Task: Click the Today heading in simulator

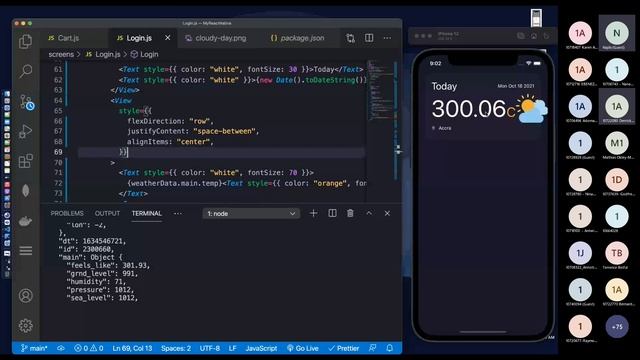Action: pyautogui.click(x=444, y=87)
